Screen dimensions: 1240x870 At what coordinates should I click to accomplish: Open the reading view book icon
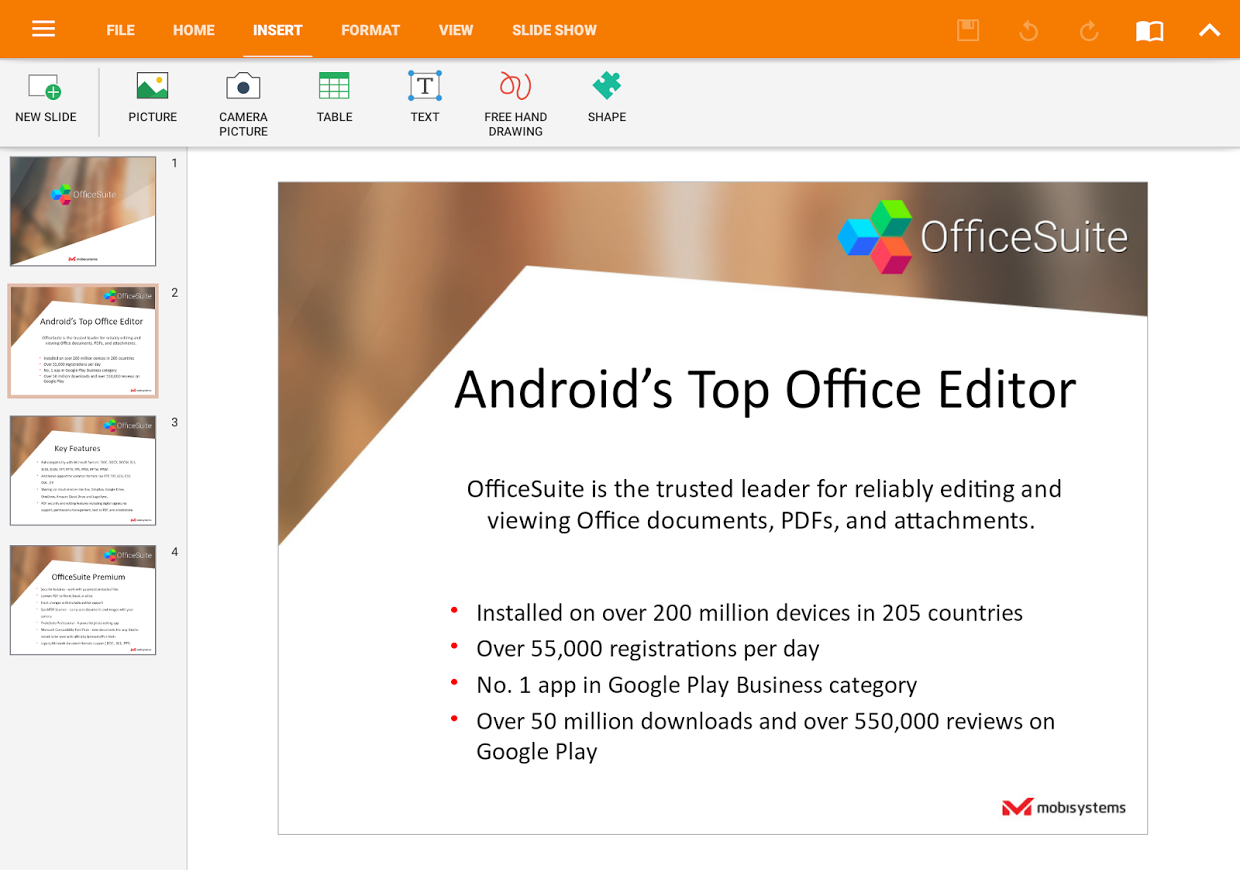(1150, 31)
